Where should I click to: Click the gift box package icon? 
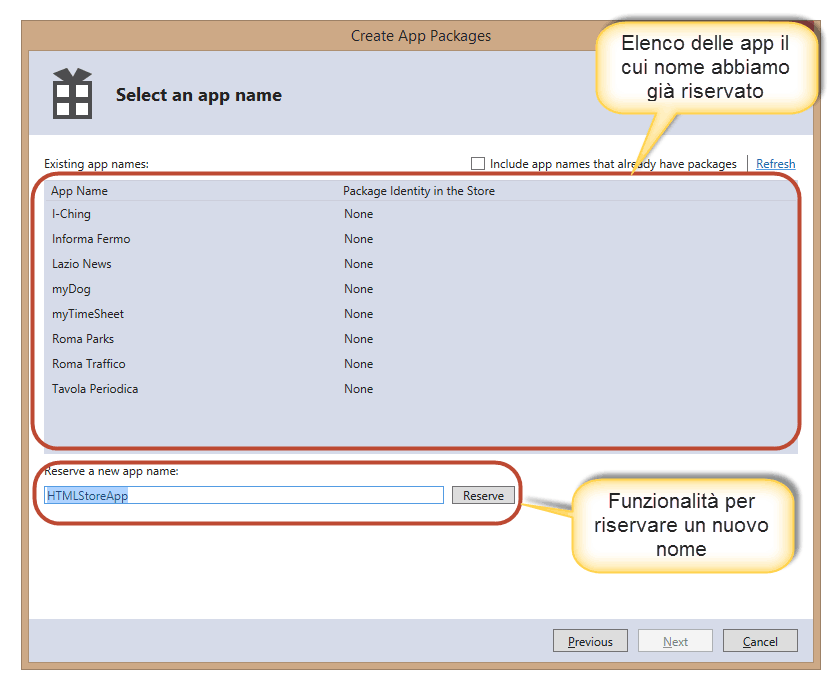pyautogui.click(x=72, y=94)
